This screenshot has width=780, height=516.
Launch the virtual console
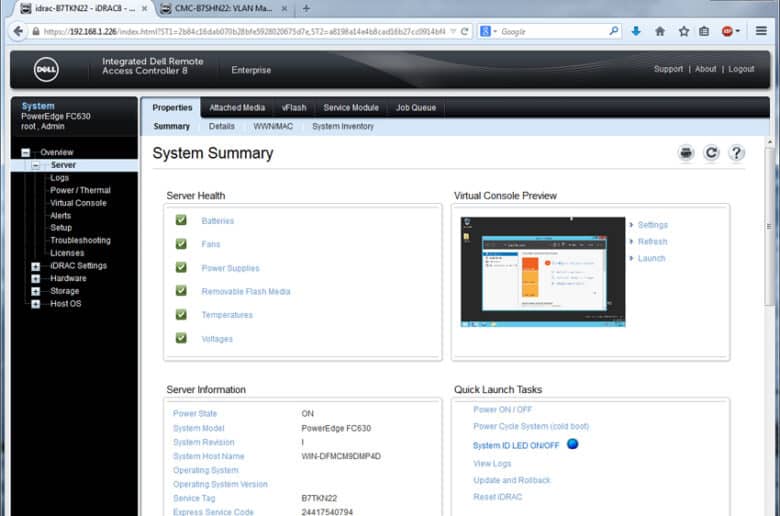click(x=651, y=258)
